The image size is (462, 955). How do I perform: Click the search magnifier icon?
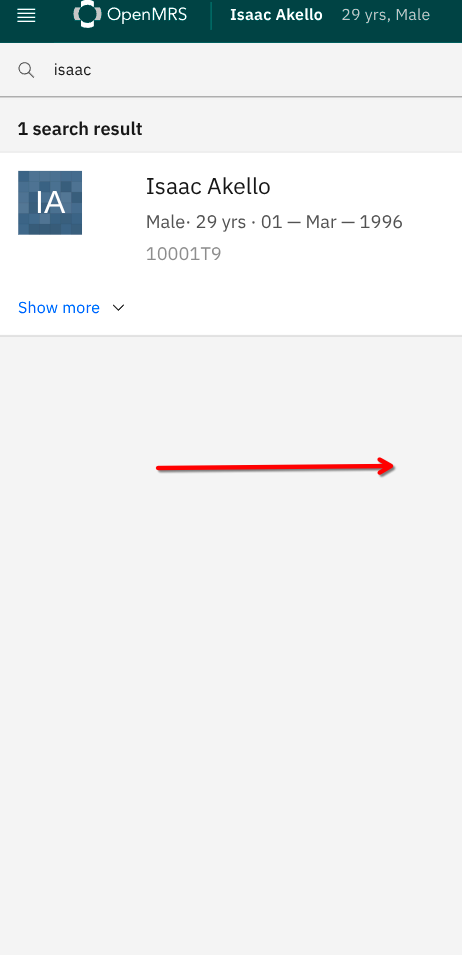click(26, 70)
